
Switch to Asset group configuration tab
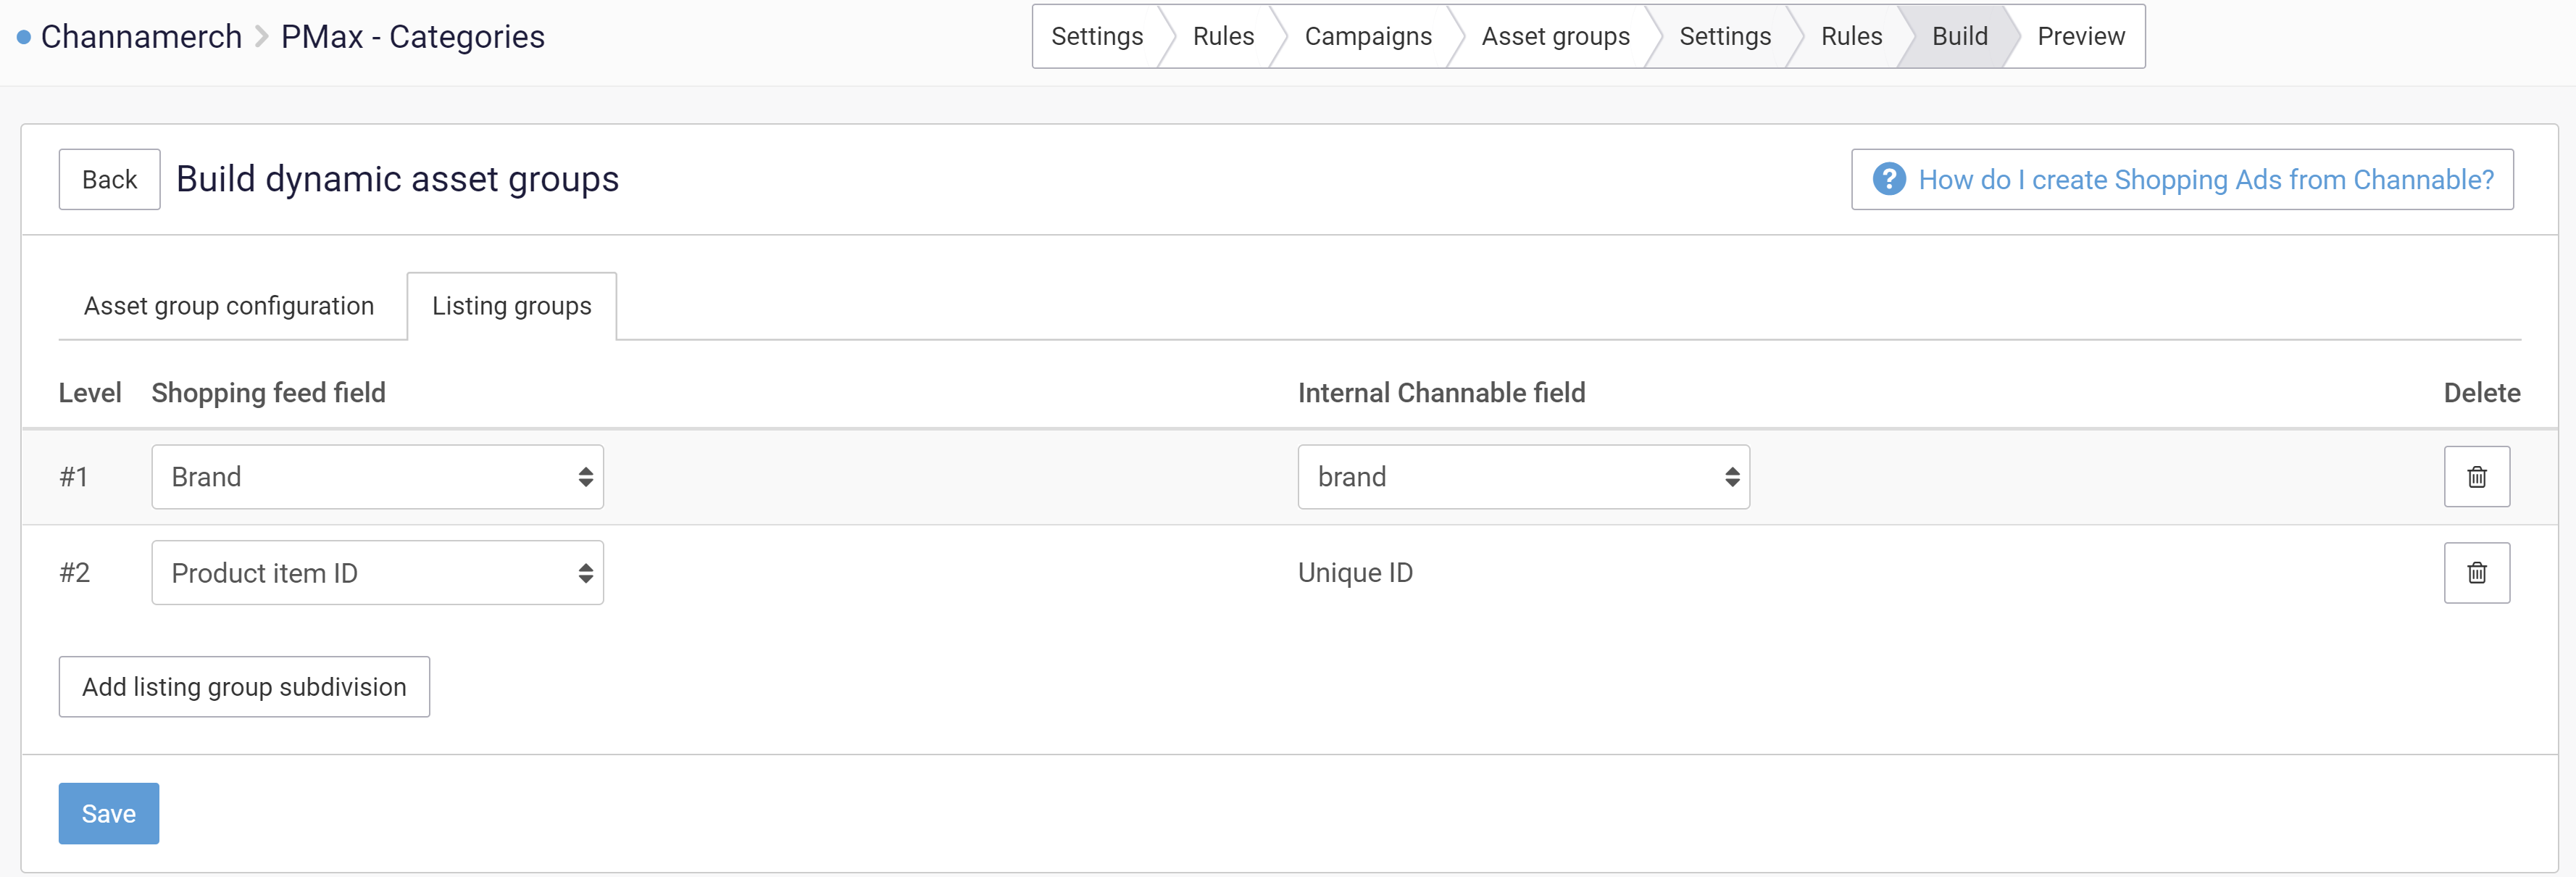[x=229, y=306]
